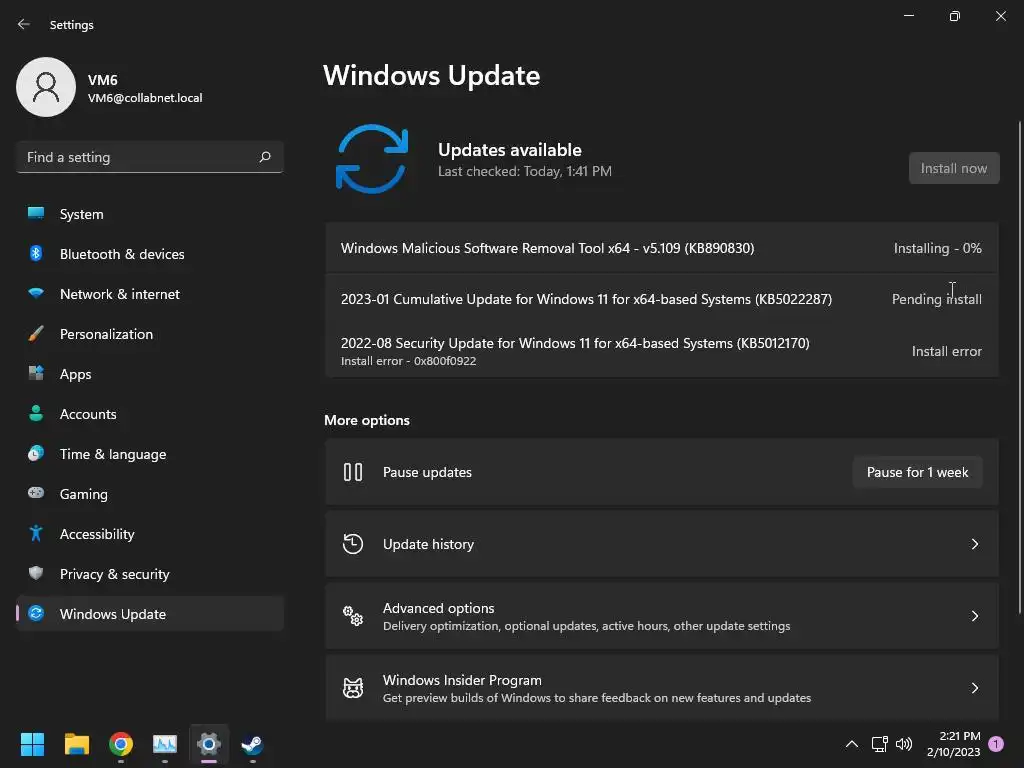Viewport: 1024px width, 768px height.
Task: Click the Privacy & security shield icon
Action: click(36, 573)
